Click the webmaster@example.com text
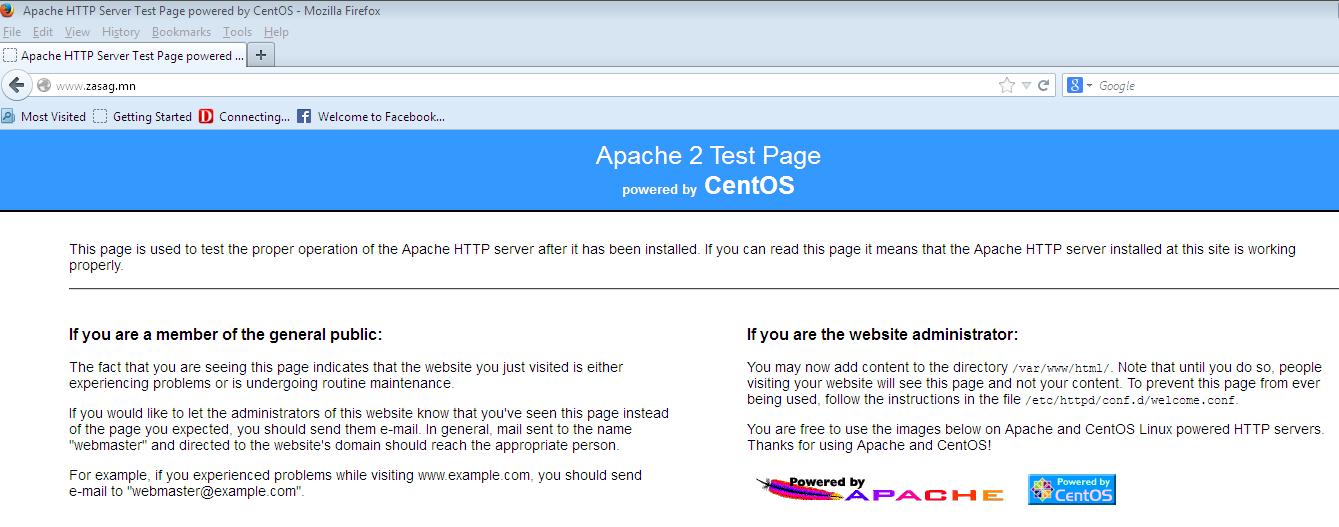Screen dimensions: 1339x527 [x=214, y=491]
